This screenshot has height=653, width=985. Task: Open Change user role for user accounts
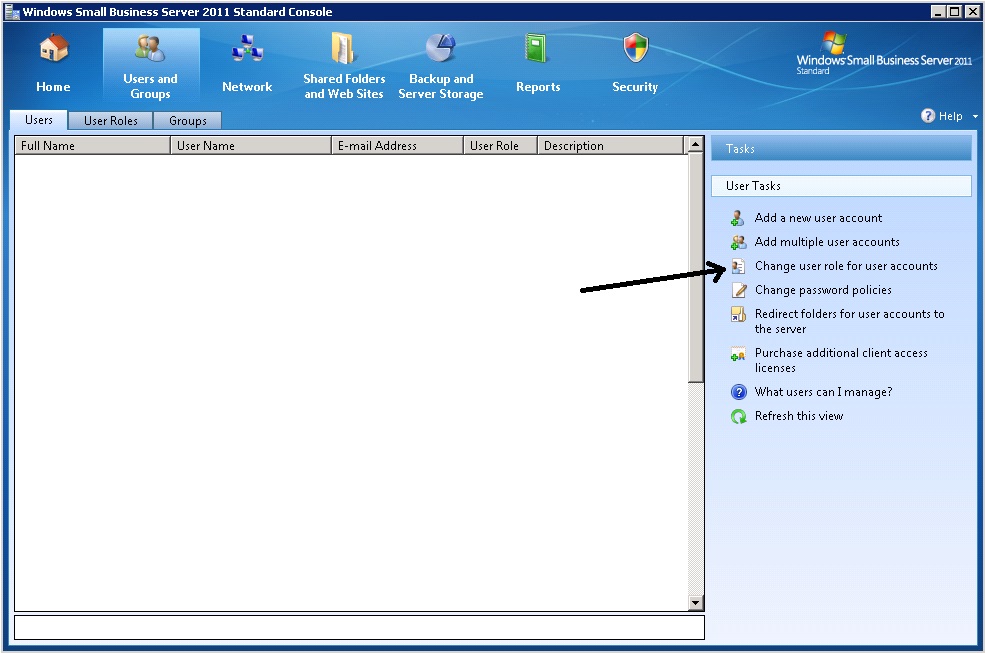(x=846, y=266)
